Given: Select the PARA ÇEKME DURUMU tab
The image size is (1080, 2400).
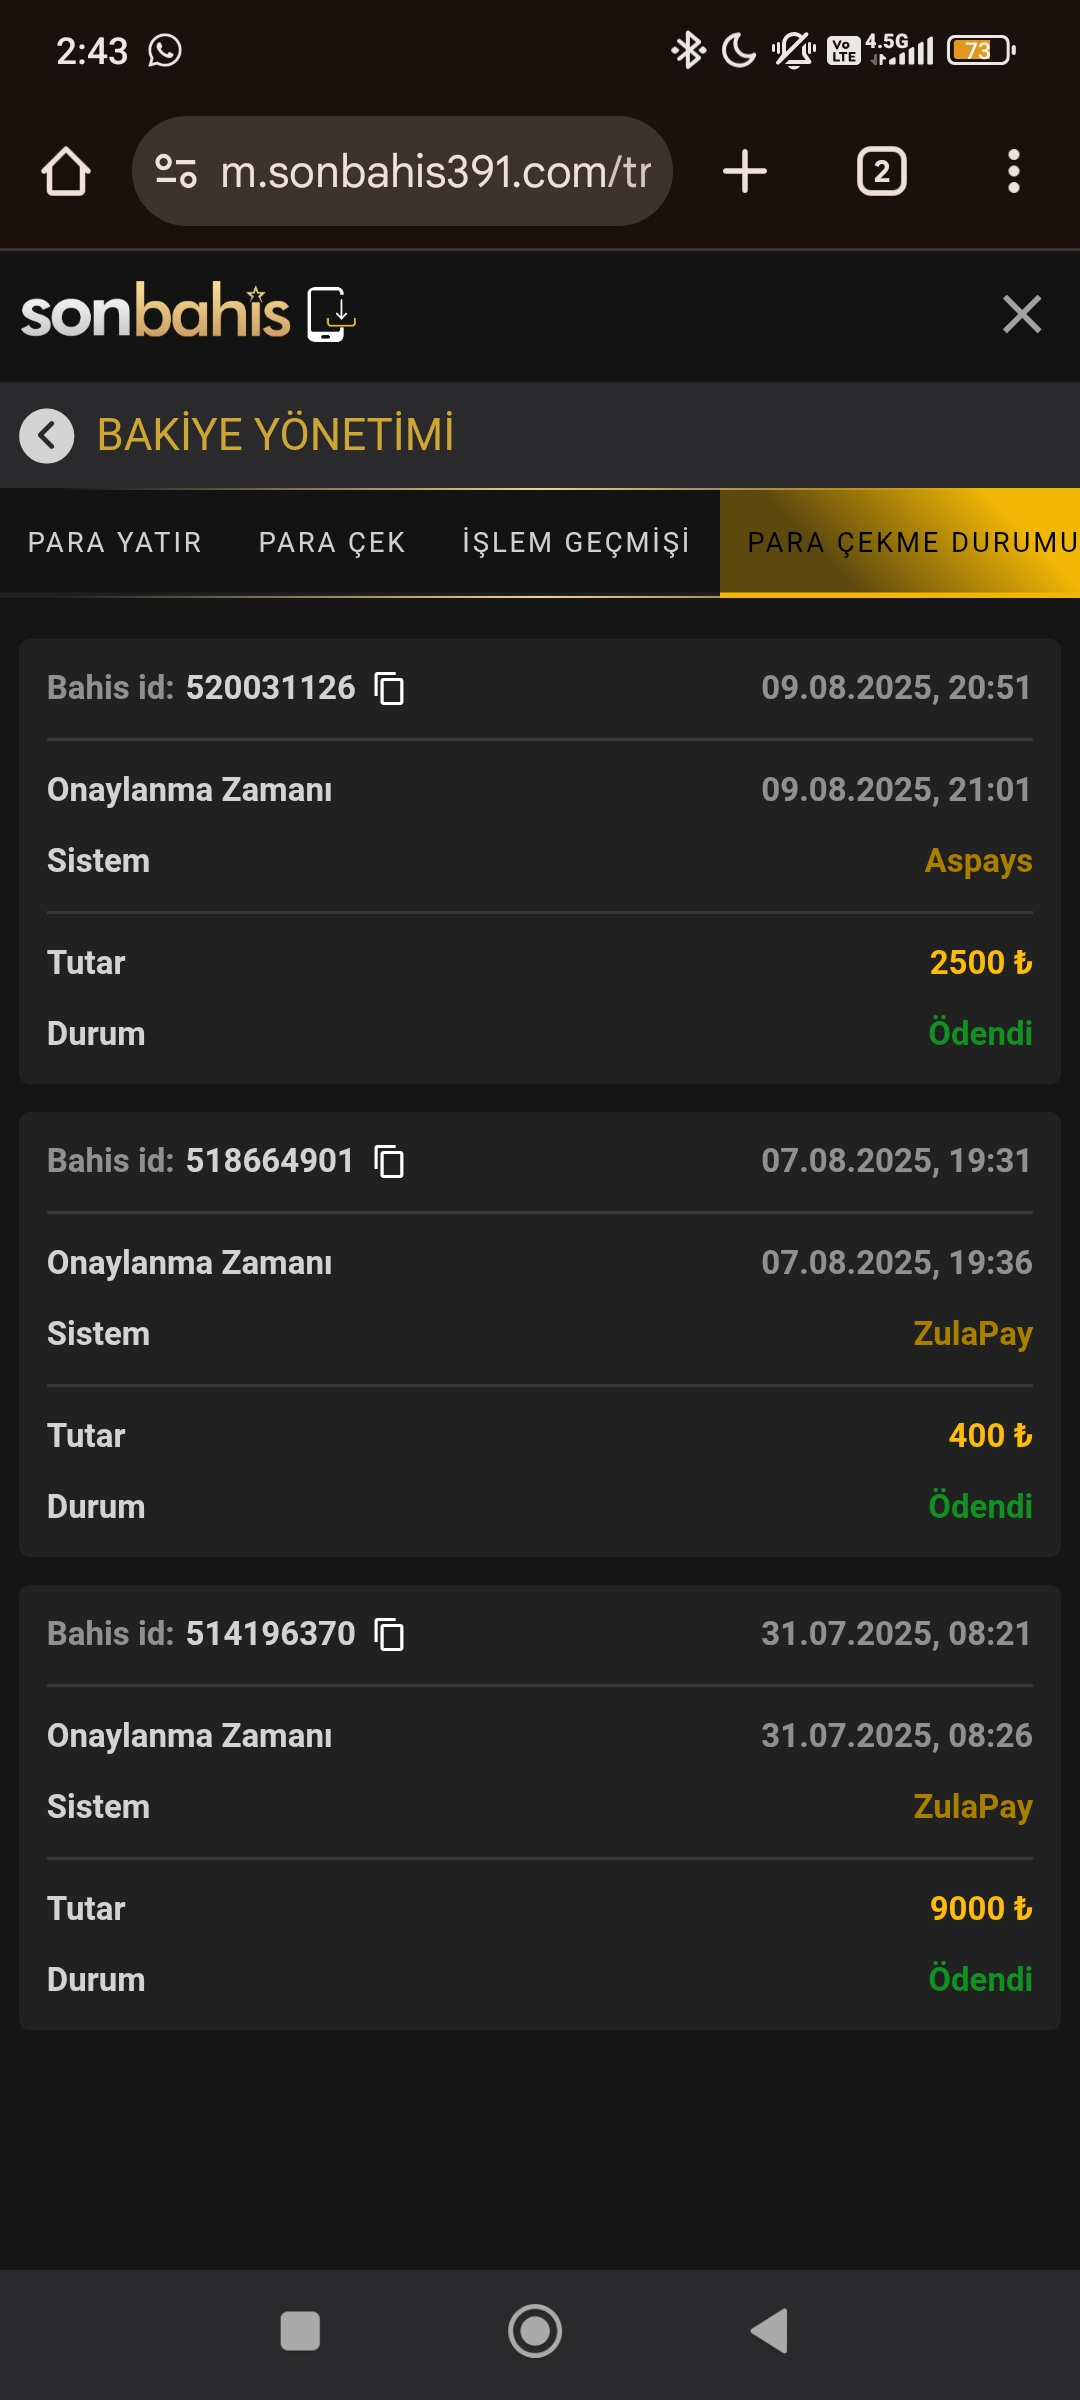Looking at the screenshot, I should [x=900, y=543].
